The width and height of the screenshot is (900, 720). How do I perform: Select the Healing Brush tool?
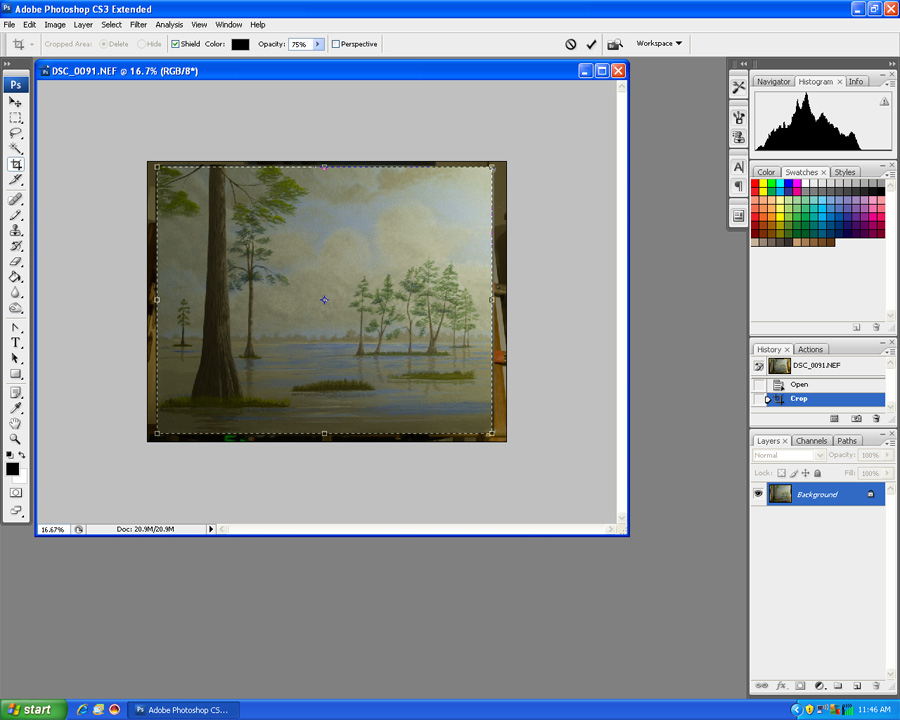[15, 199]
